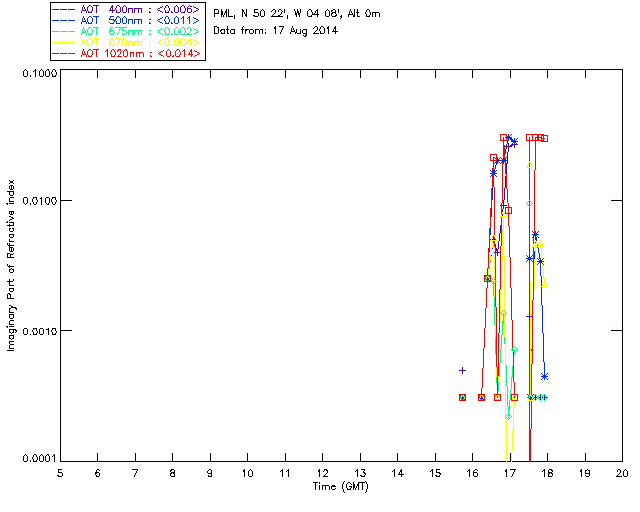640x512 pixels.
Task: Click the x-axis tick label 10
Action: [x=247, y=473]
